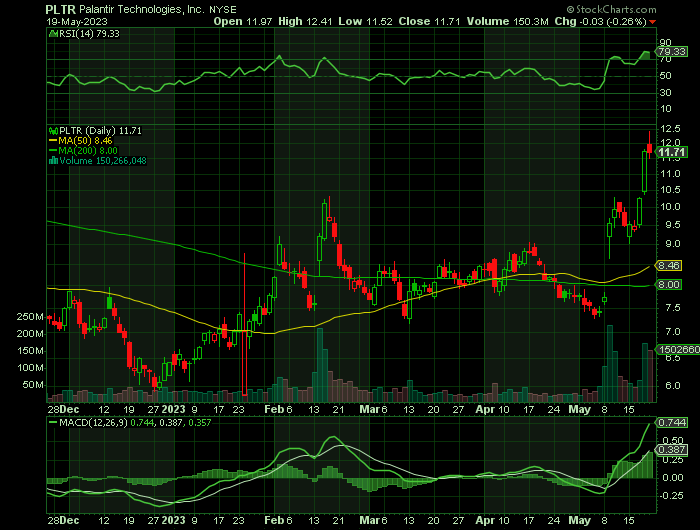Click the Palantir Technologies, Inc. company name
This screenshot has width=700, height=530.
(142, 9)
